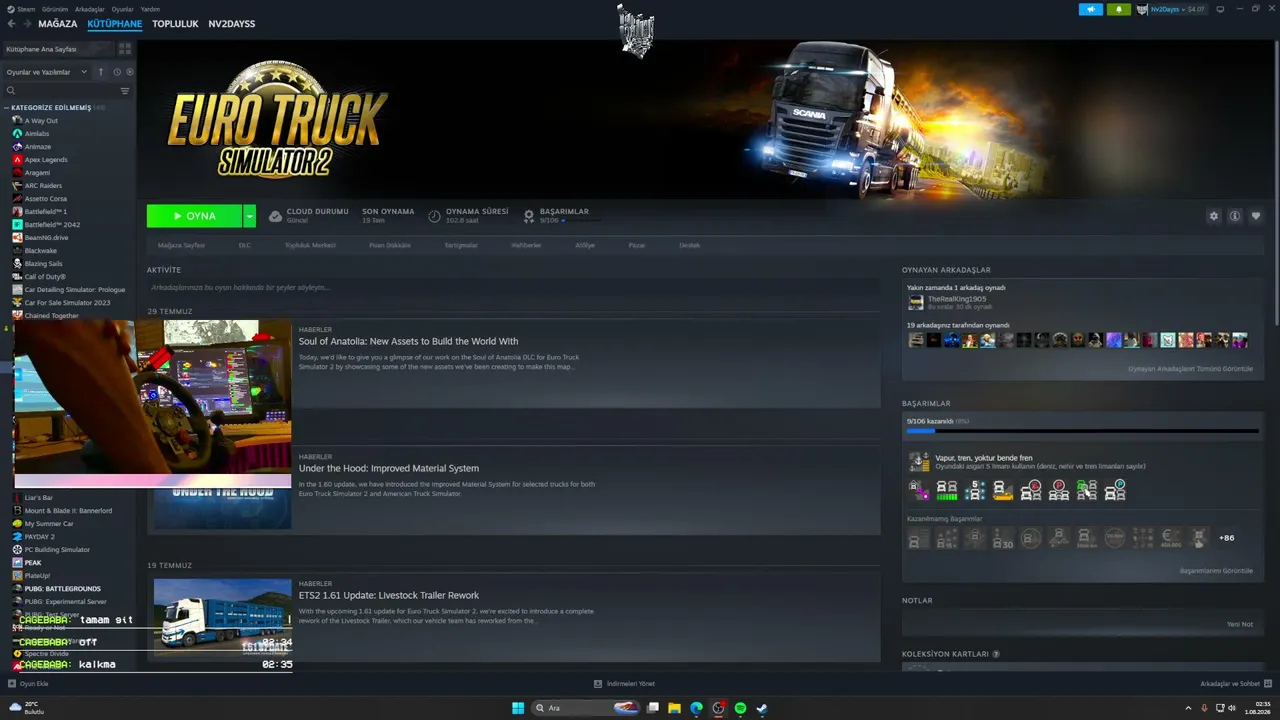Open the DLC game link

click(245, 245)
